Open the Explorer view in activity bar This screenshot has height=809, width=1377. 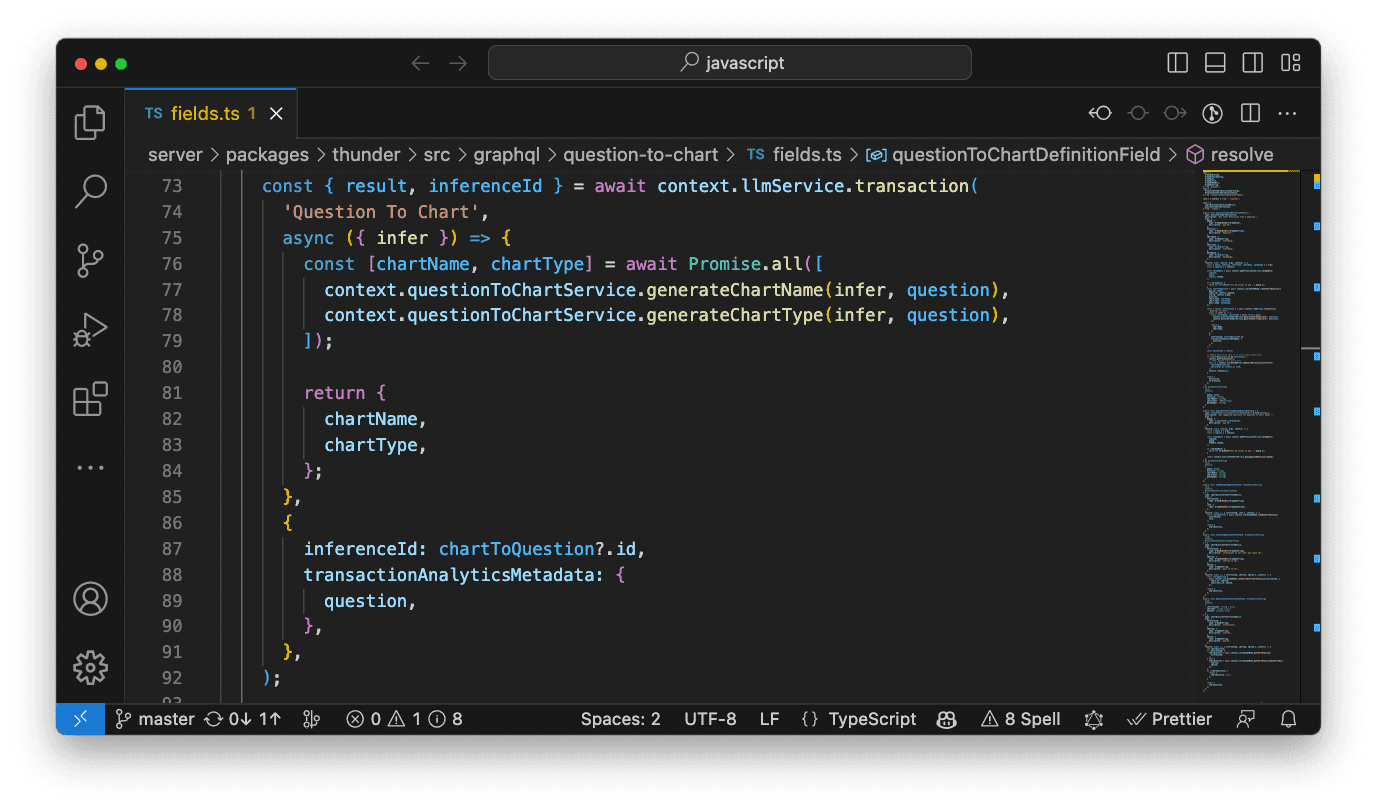[90, 122]
